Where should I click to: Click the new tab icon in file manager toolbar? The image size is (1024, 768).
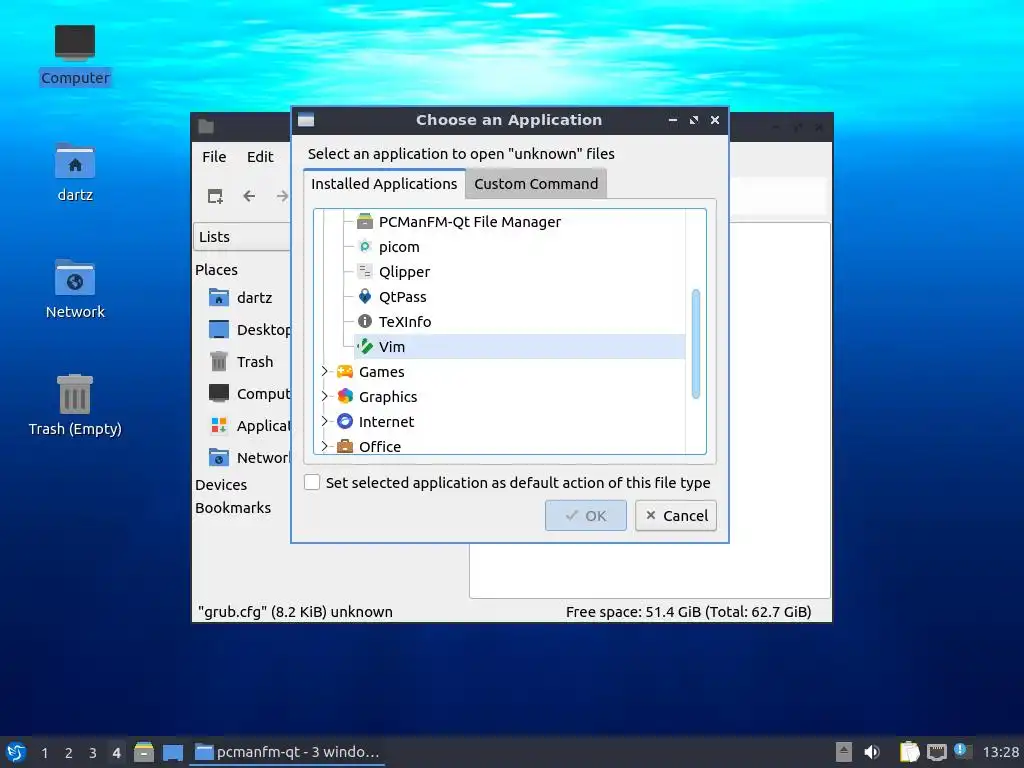(x=215, y=196)
